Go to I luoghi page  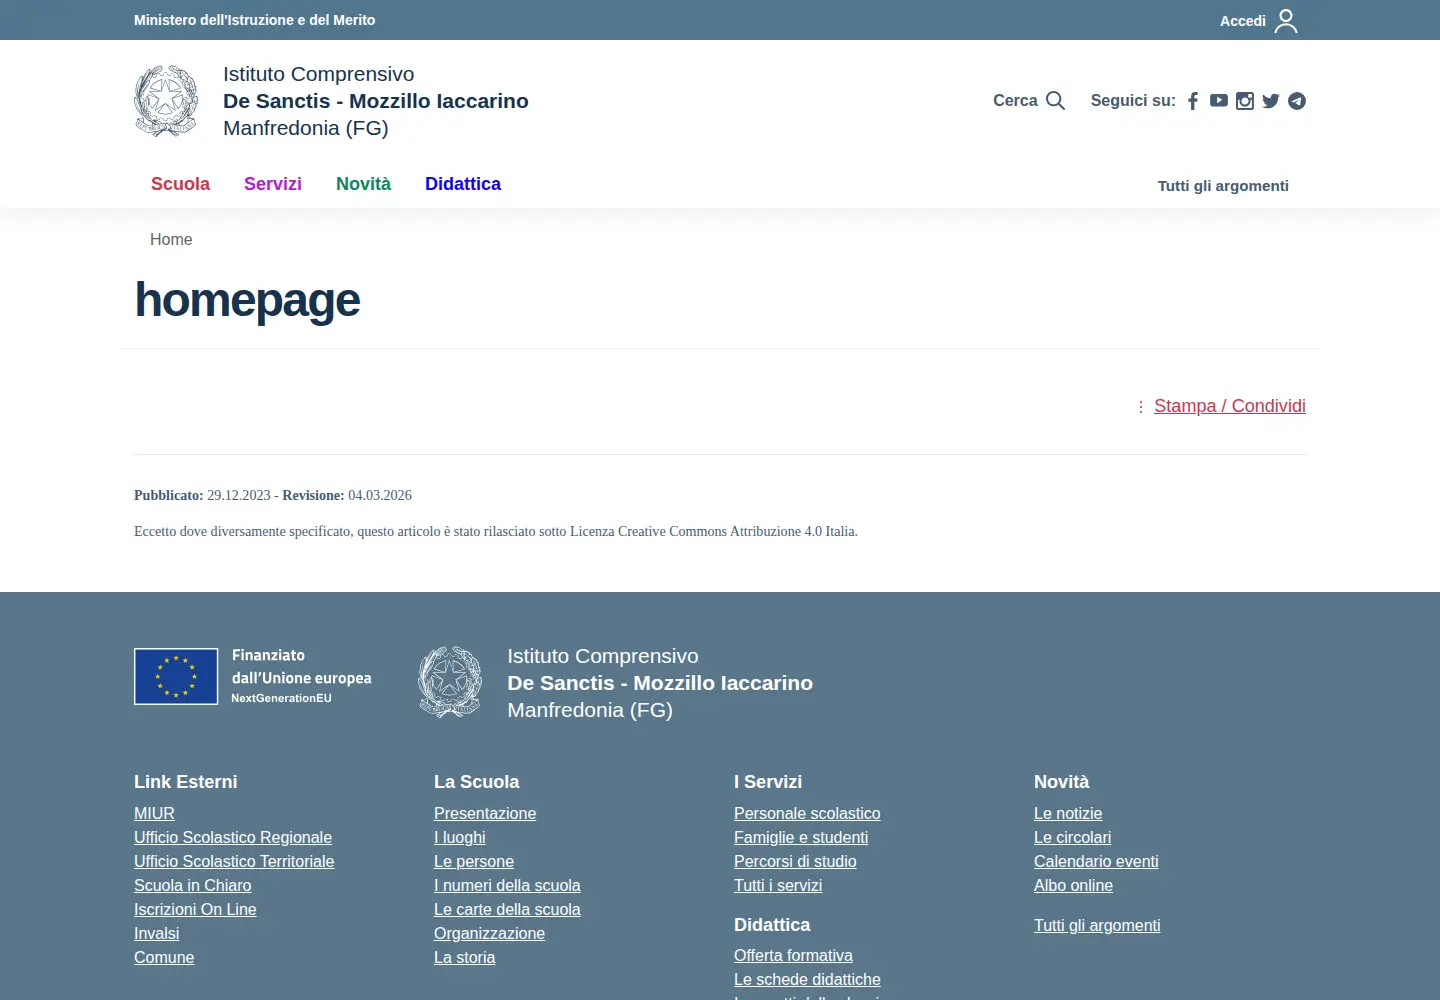pos(460,838)
